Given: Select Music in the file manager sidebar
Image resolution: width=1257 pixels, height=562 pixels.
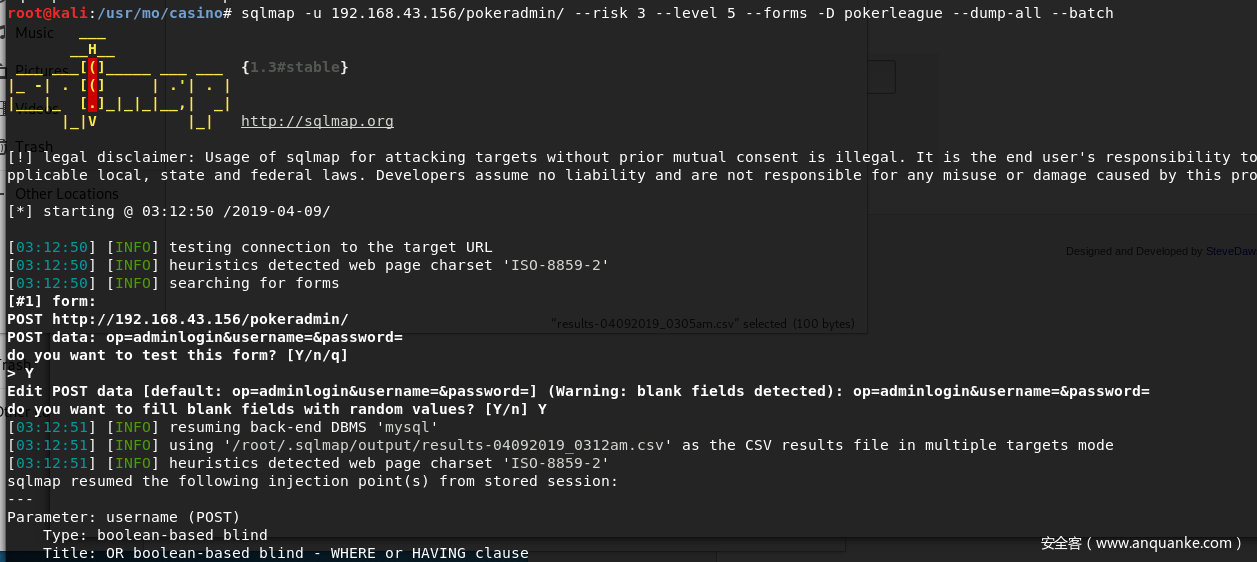Looking at the screenshot, I should (35, 33).
